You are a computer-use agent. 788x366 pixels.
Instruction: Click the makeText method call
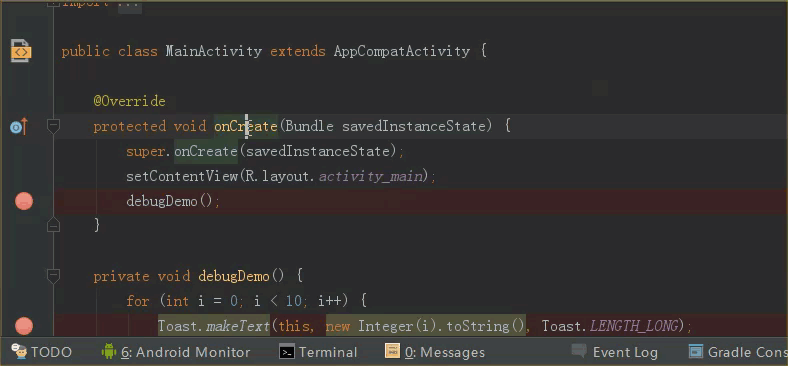pos(238,326)
